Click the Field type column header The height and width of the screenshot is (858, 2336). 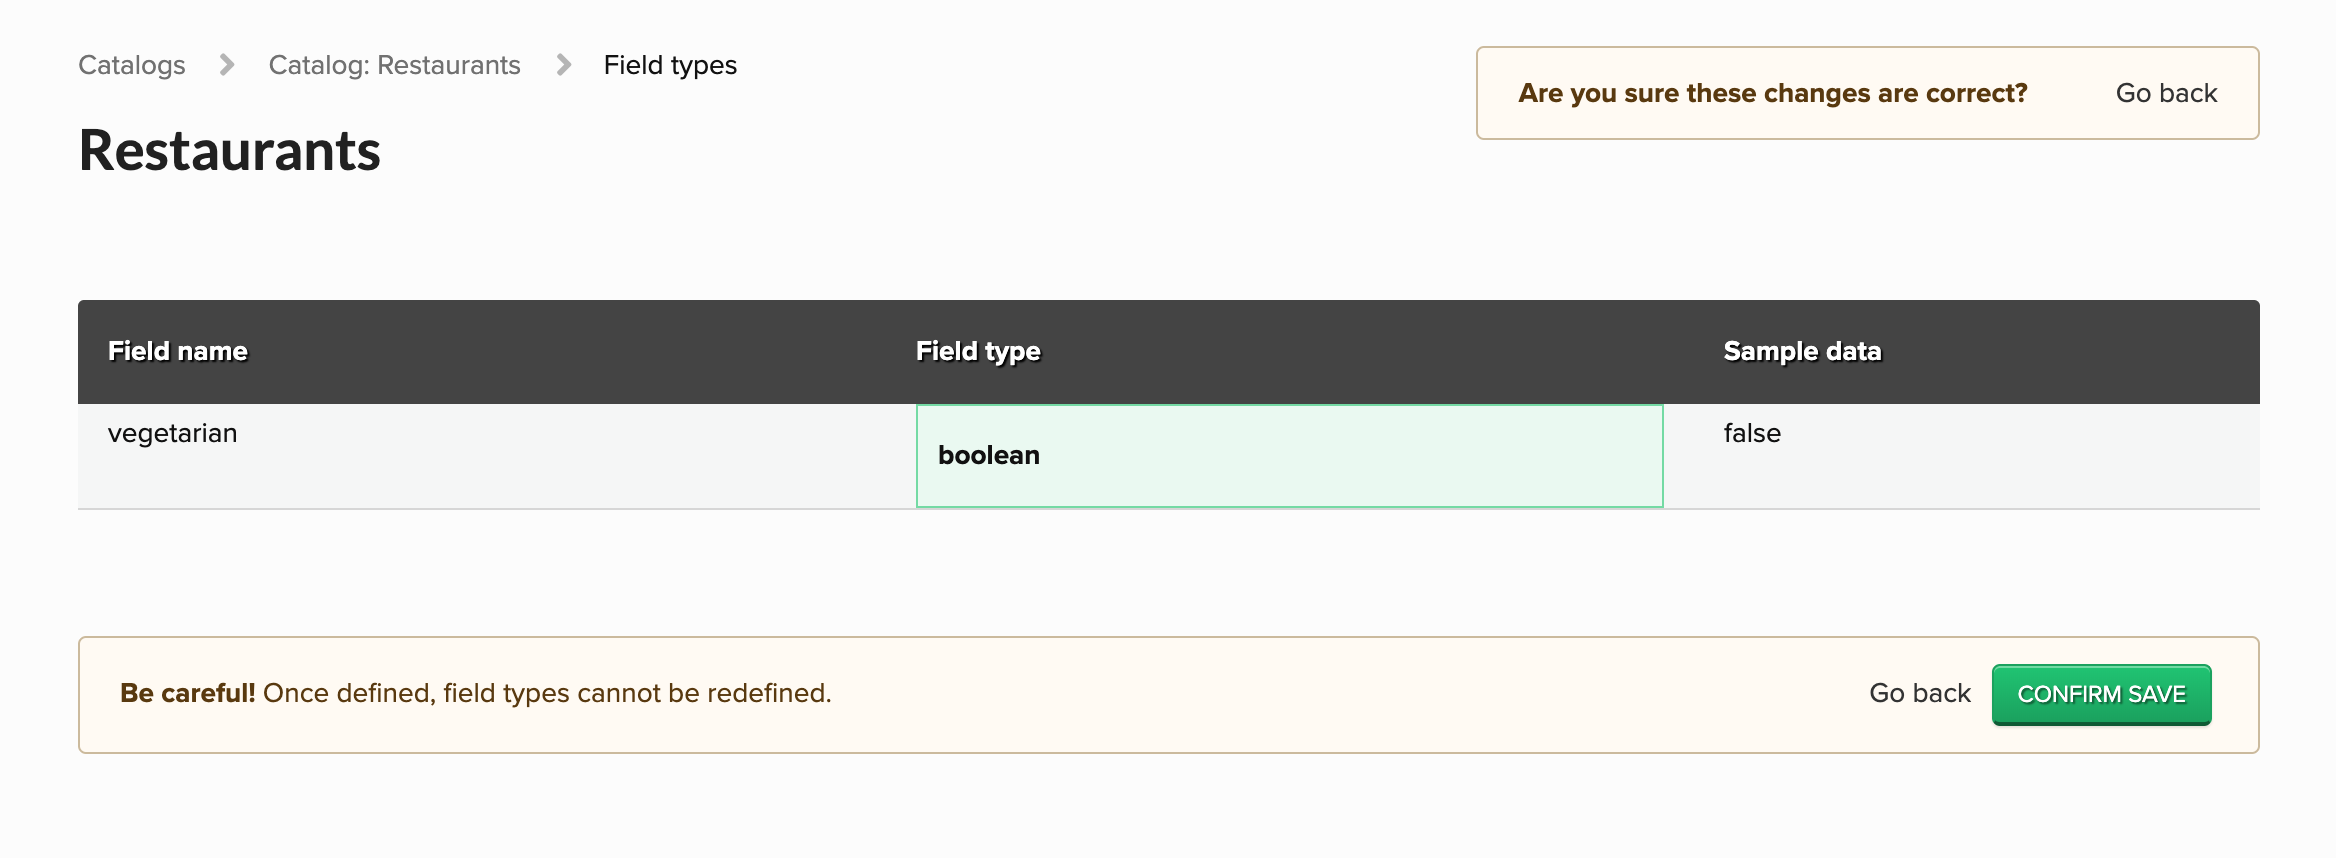pyautogui.click(x=979, y=351)
